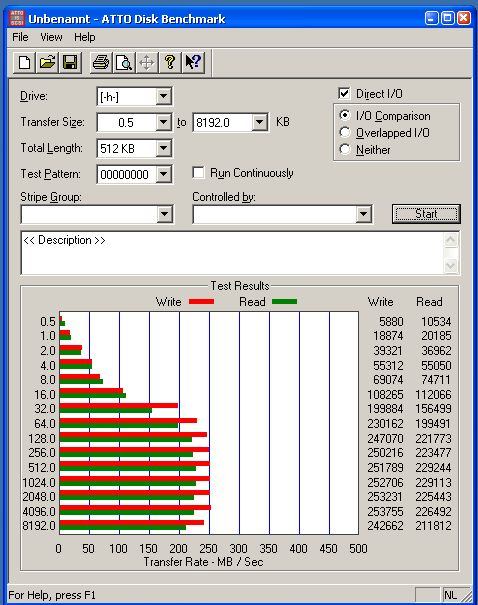Click the 'Transfer Rate - MB / Sec' axis label

tap(203, 562)
